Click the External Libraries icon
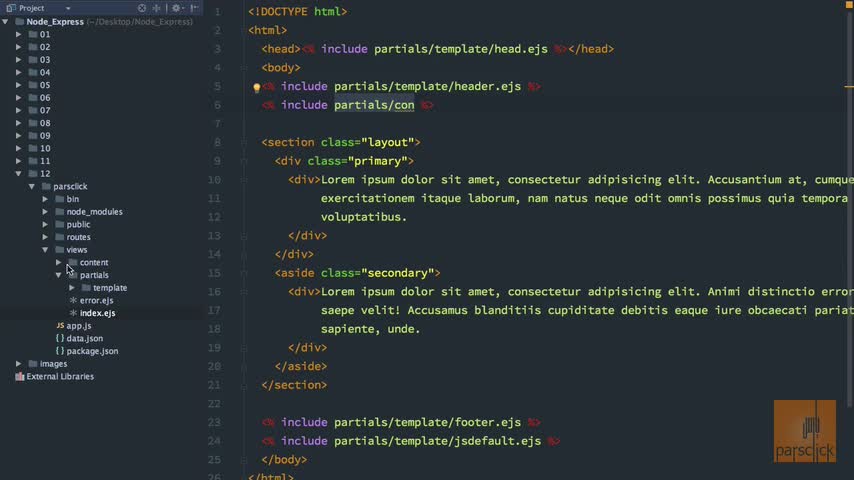The image size is (854, 480). click(x=20, y=376)
